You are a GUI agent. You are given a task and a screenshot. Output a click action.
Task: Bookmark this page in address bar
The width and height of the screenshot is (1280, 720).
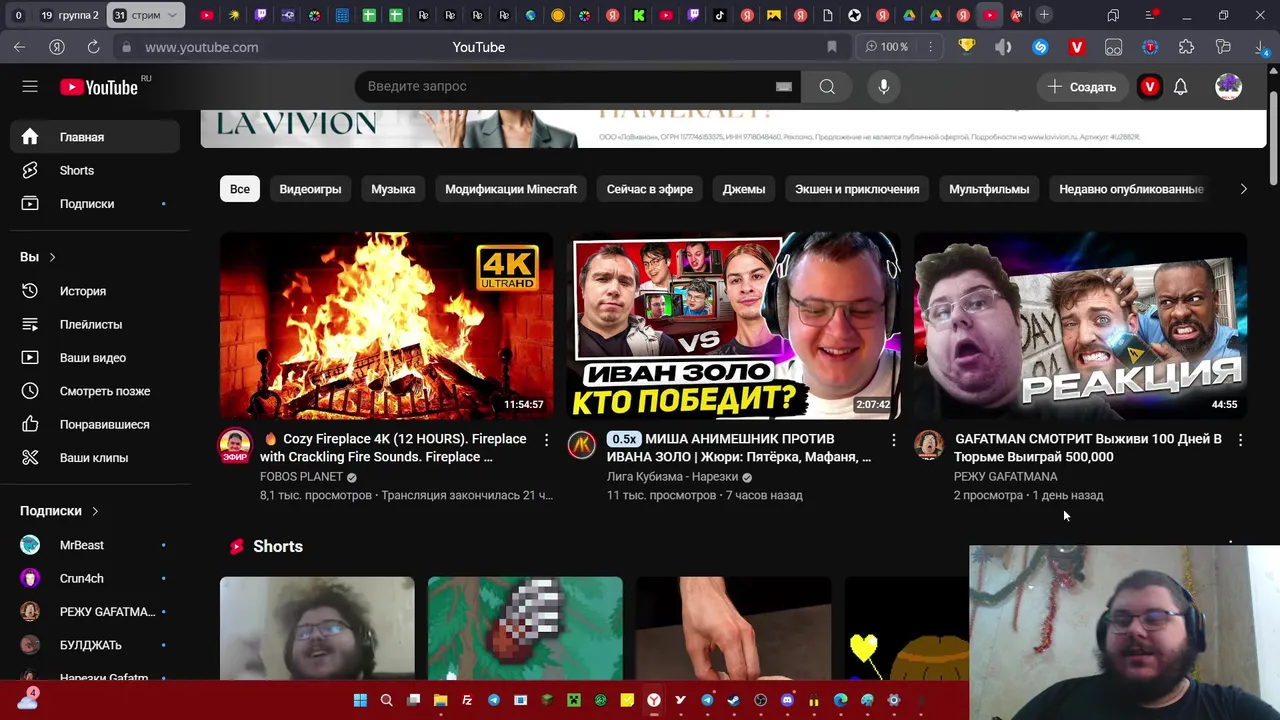pyautogui.click(x=832, y=47)
